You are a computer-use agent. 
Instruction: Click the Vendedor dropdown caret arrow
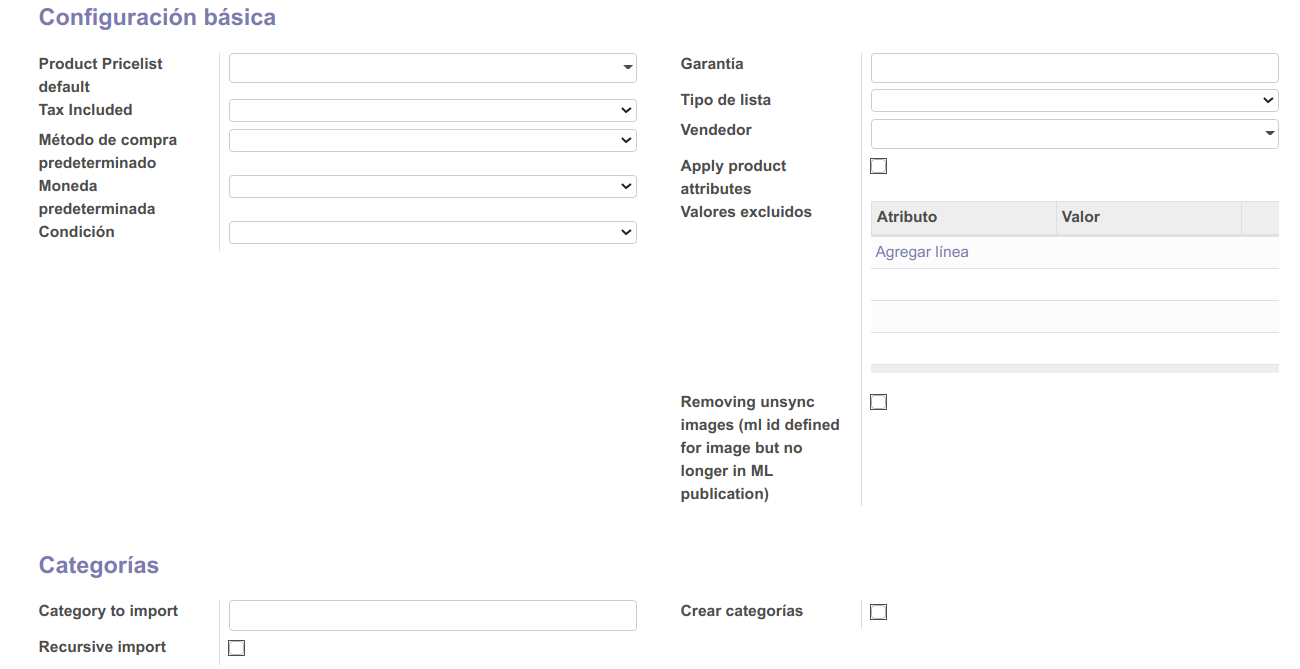(x=1270, y=134)
